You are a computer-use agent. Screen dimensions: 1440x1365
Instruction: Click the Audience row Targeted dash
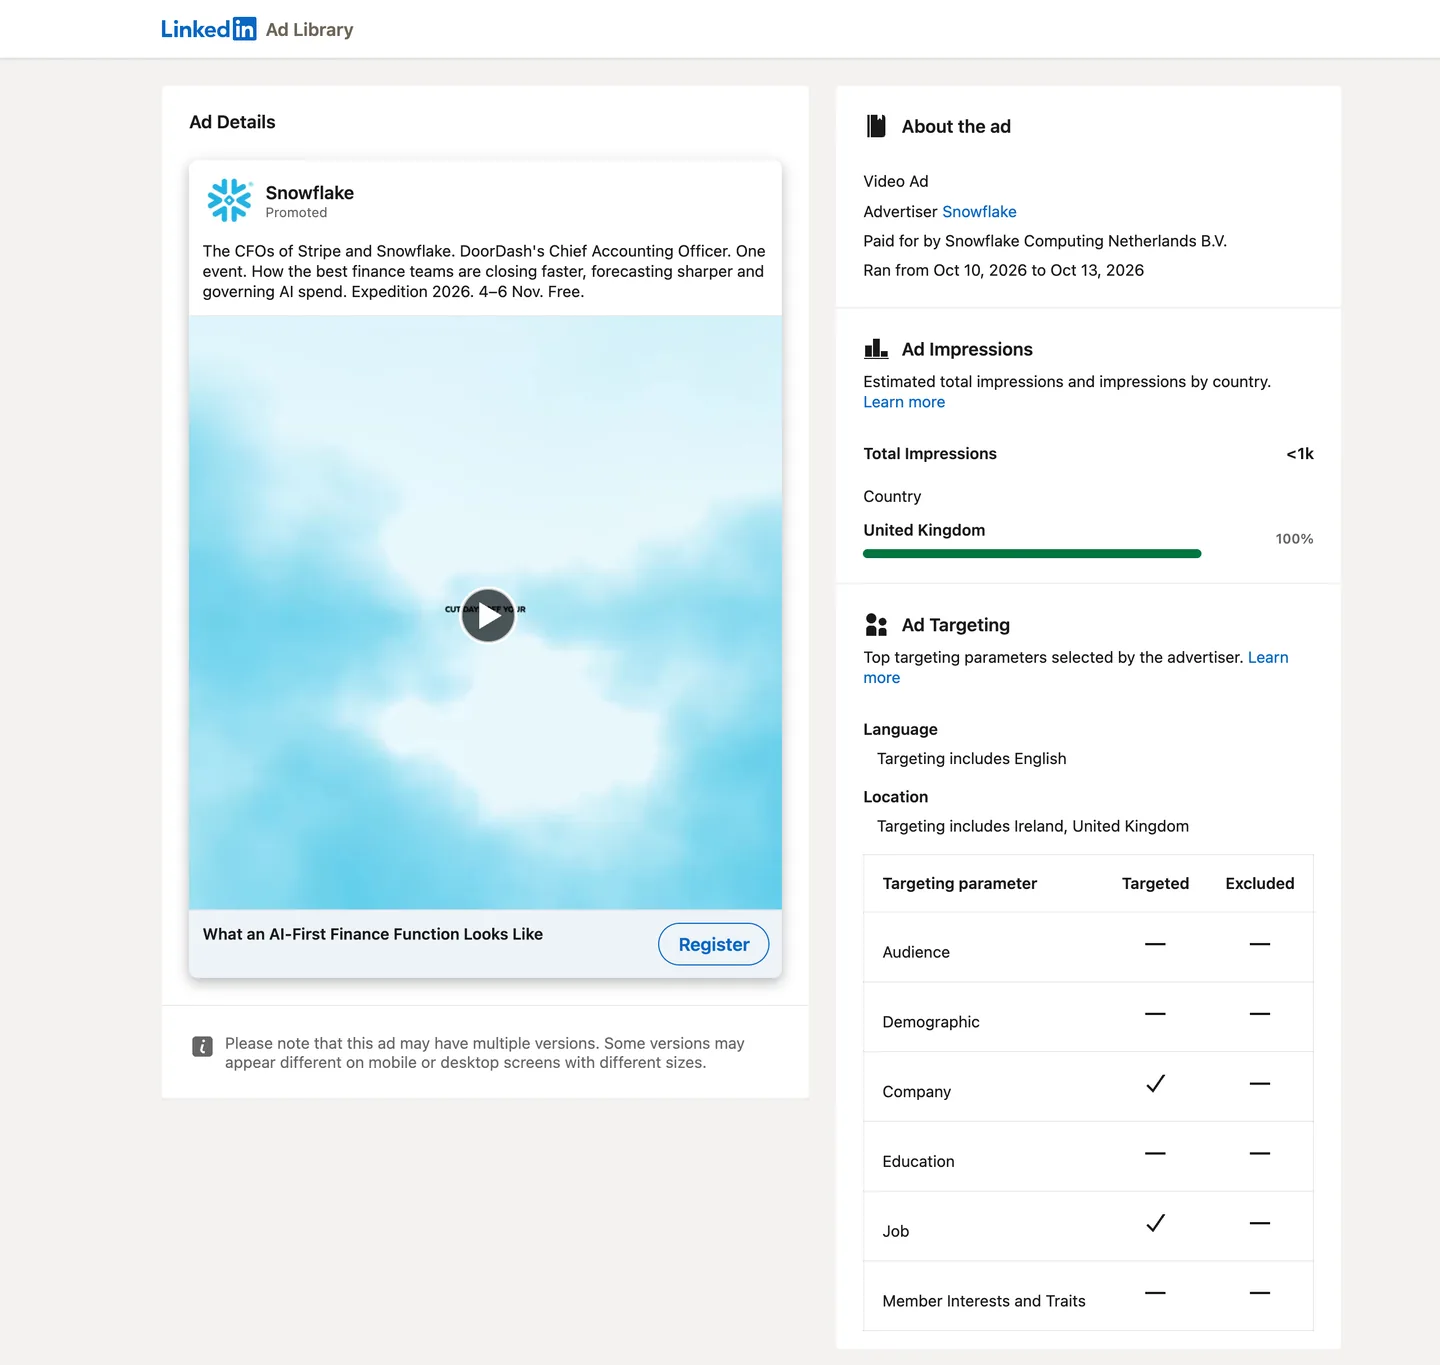(x=1155, y=944)
